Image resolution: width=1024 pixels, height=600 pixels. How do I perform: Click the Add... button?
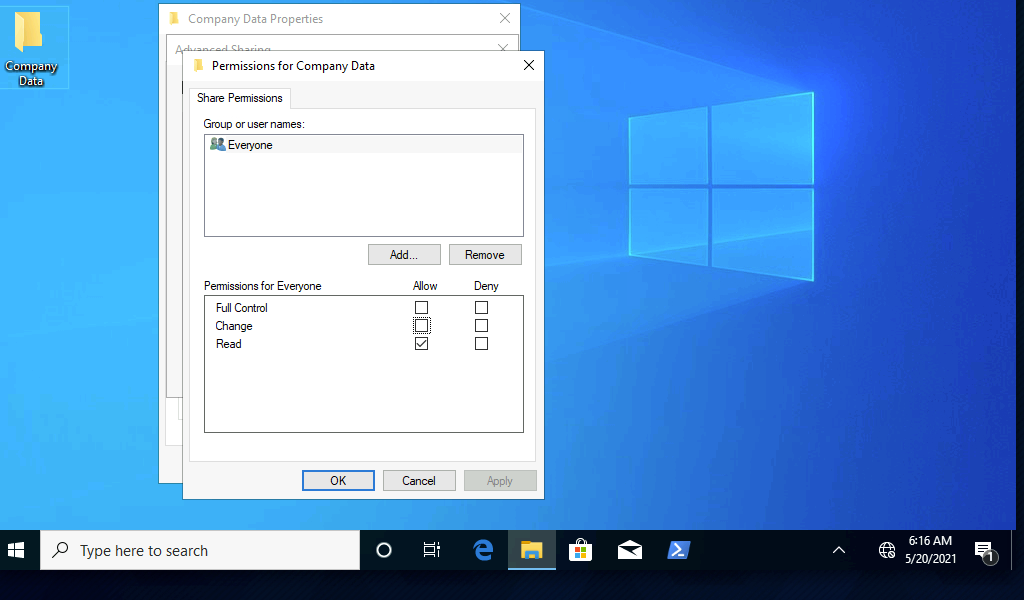click(403, 255)
